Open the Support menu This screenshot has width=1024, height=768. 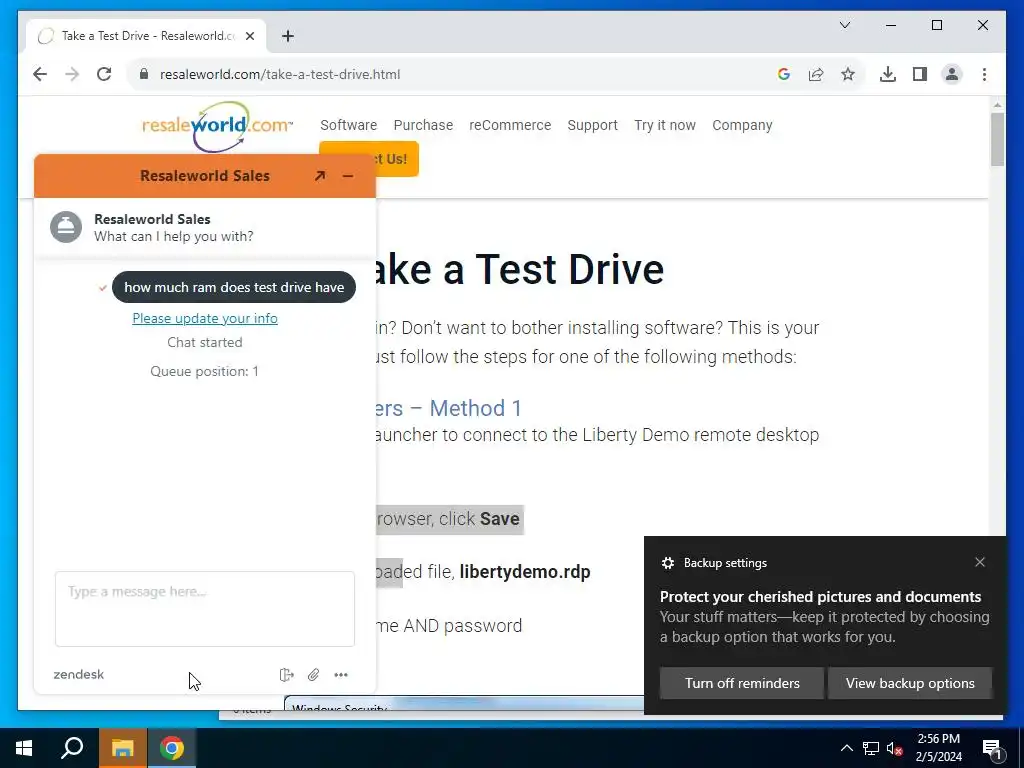coord(592,125)
